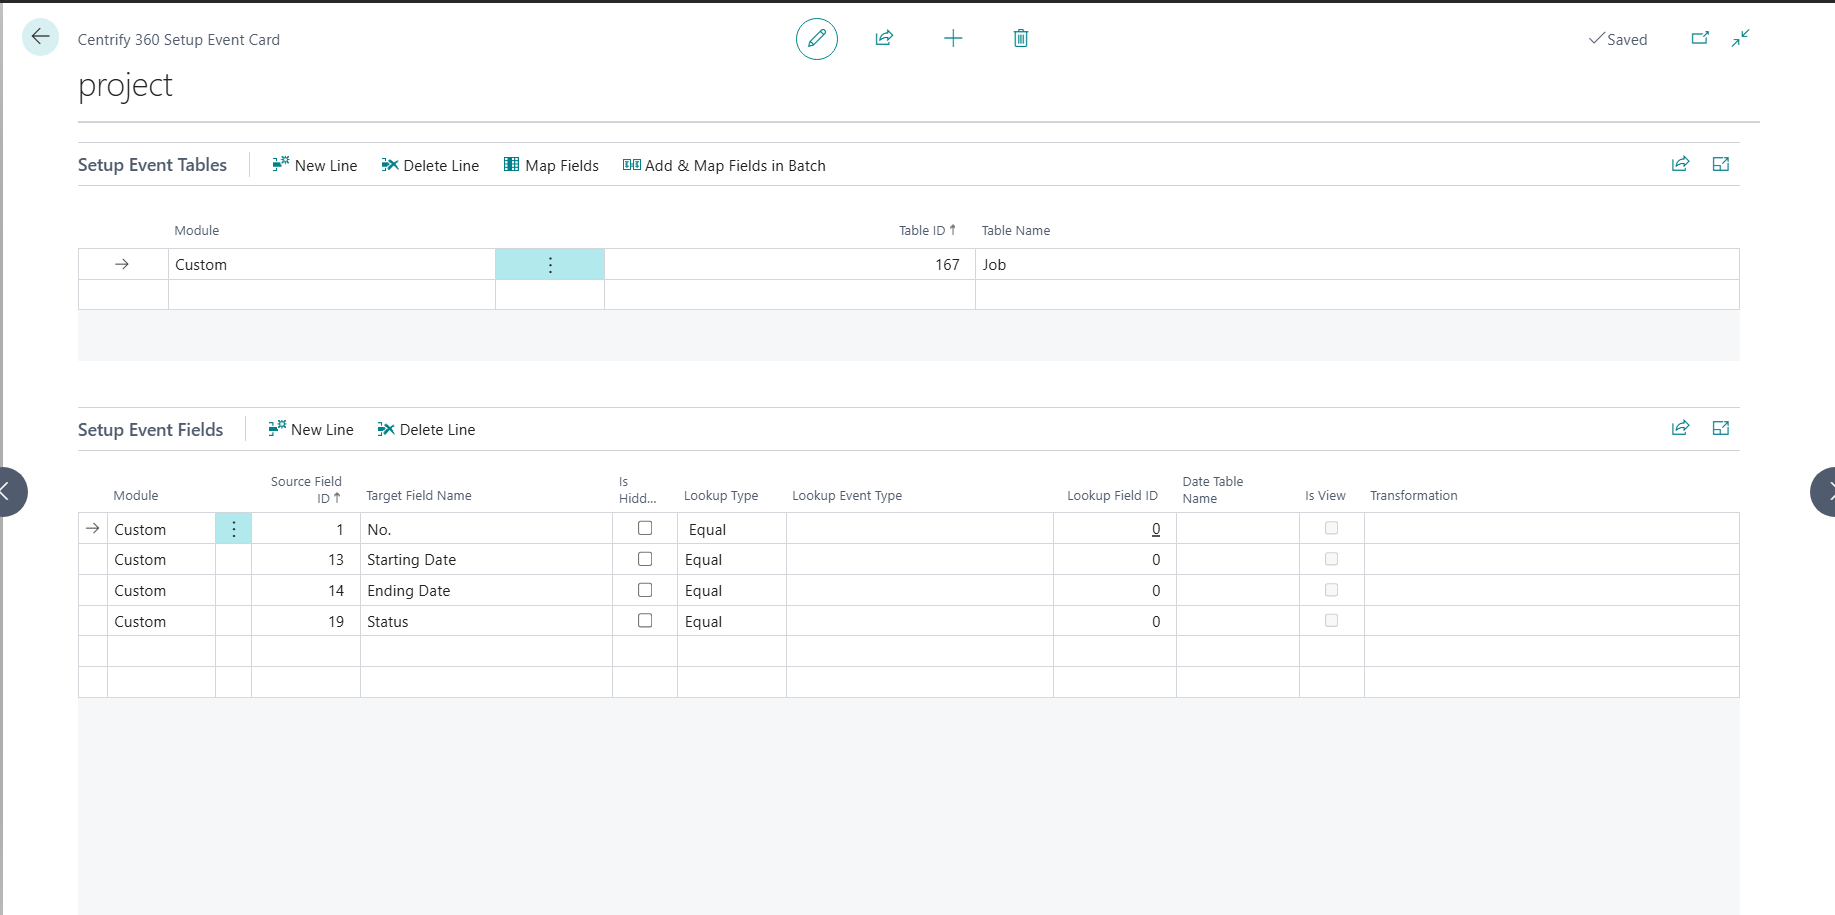Select the Job table name cell
Image resolution: width=1835 pixels, height=915 pixels.
(x=1357, y=264)
